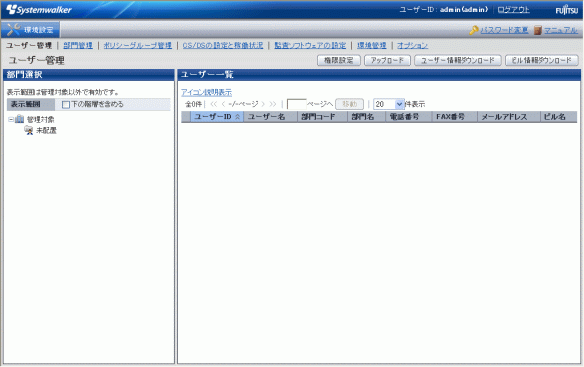584x367 pixels.
Task: Open the パスワード変更 link
Action: tap(504, 30)
